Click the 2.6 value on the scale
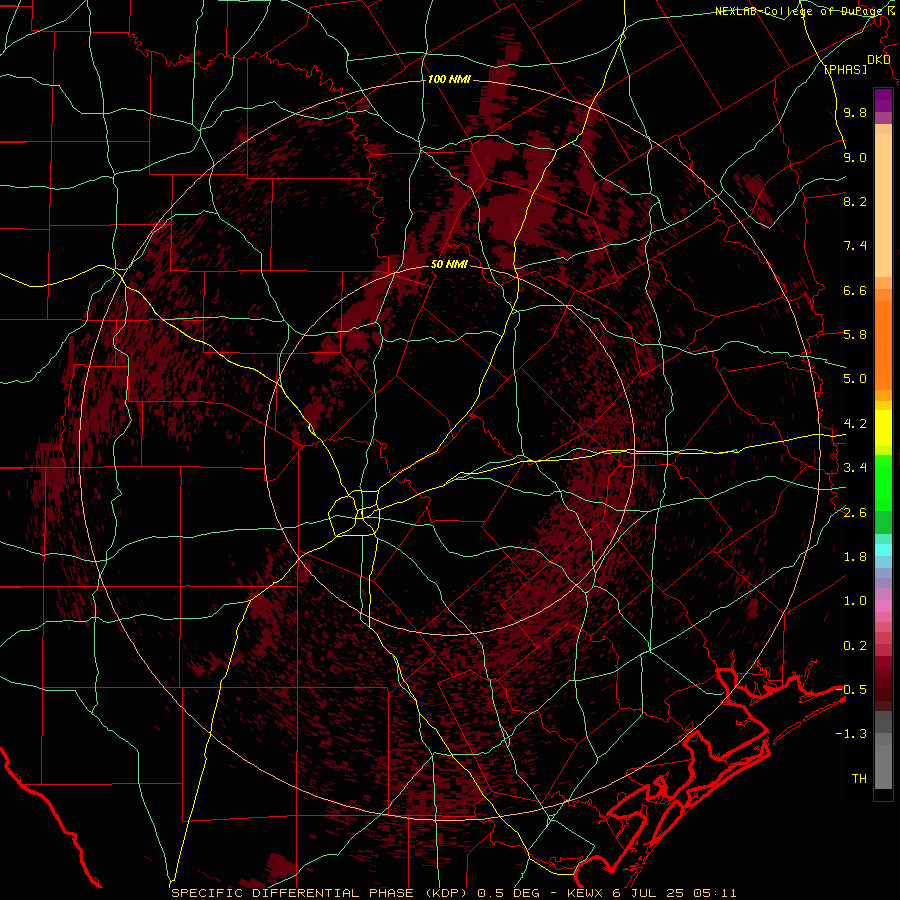 tap(855, 513)
